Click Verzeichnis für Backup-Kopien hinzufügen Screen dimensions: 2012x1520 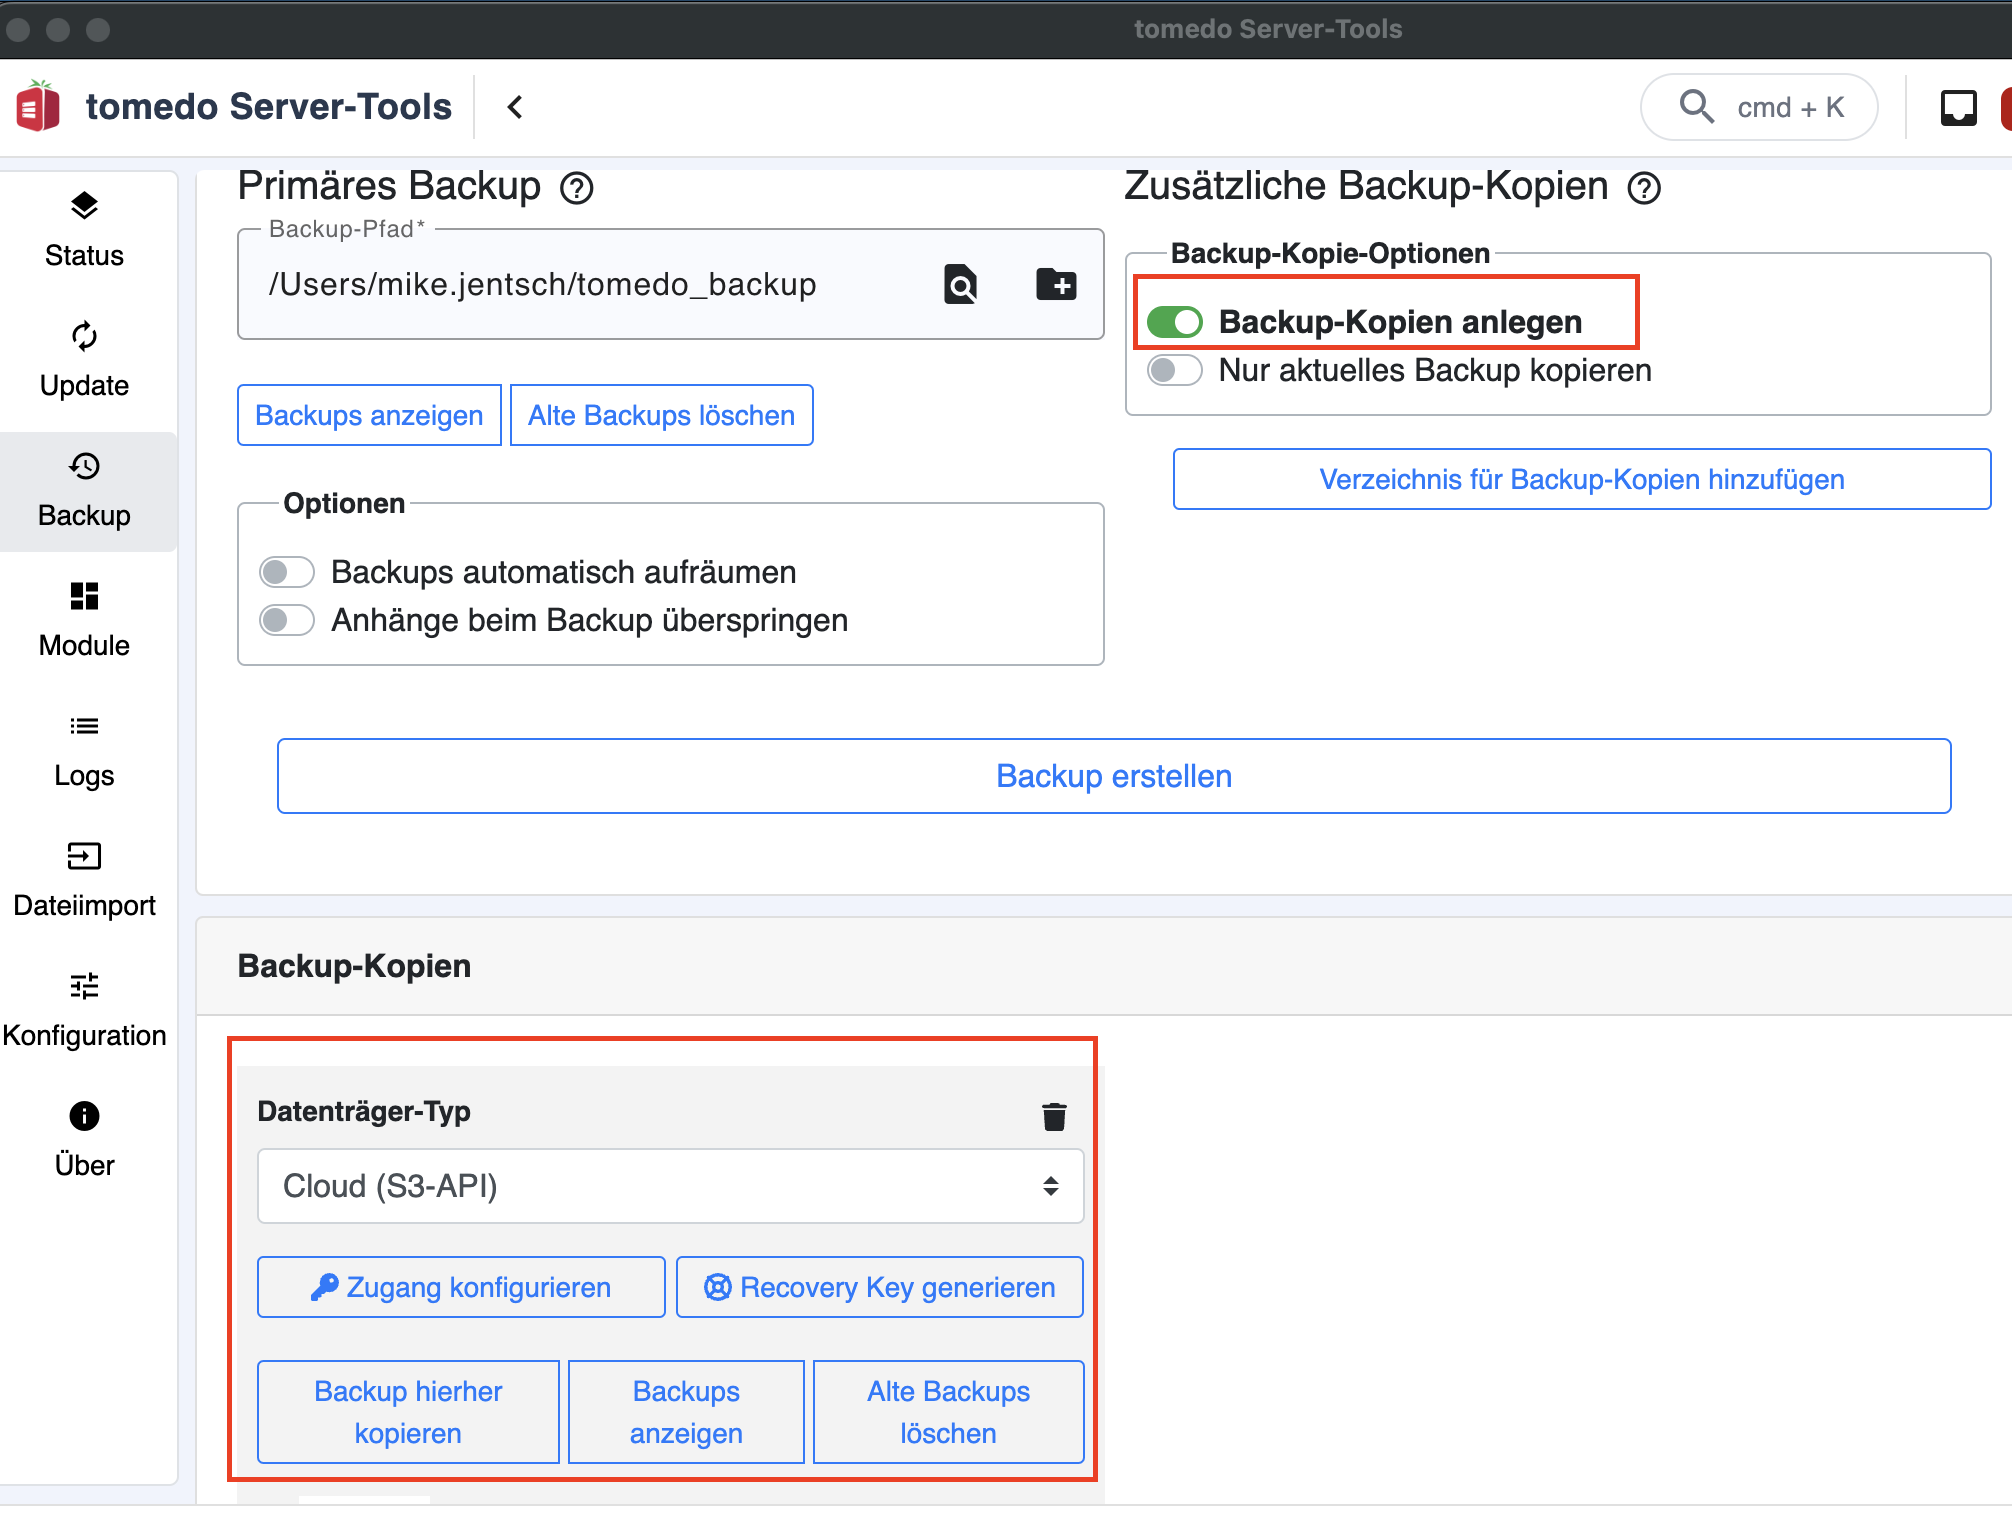(1582, 479)
